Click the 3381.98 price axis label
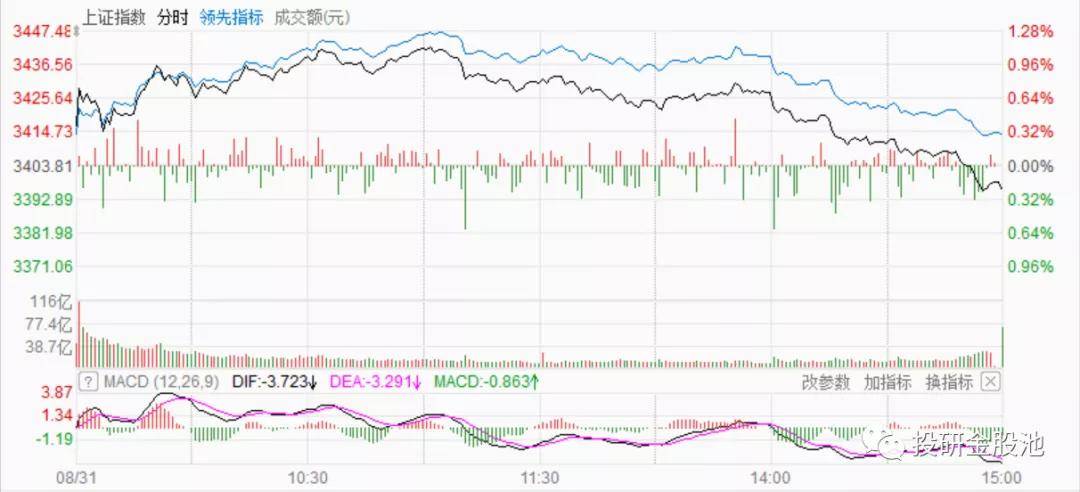This screenshot has width=1080, height=492. [x=42, y=233]
